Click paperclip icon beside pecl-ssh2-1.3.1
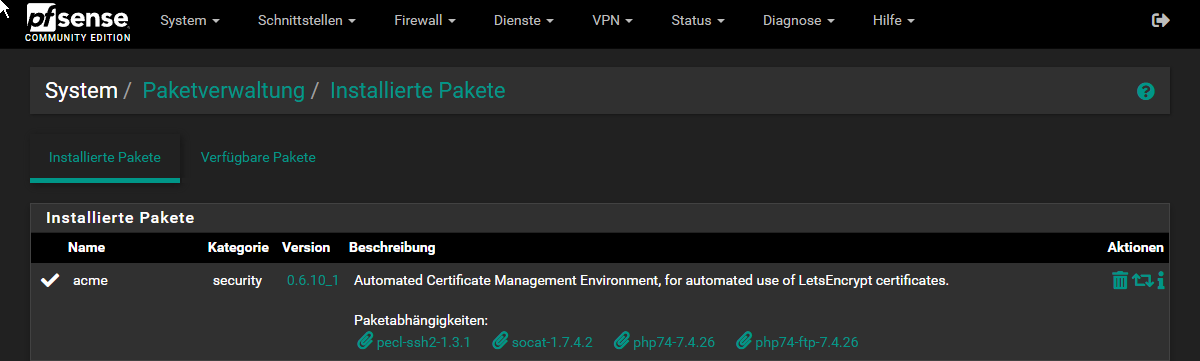The height and width of the screenshot is (361, 1200). click(x=364, y=342)
